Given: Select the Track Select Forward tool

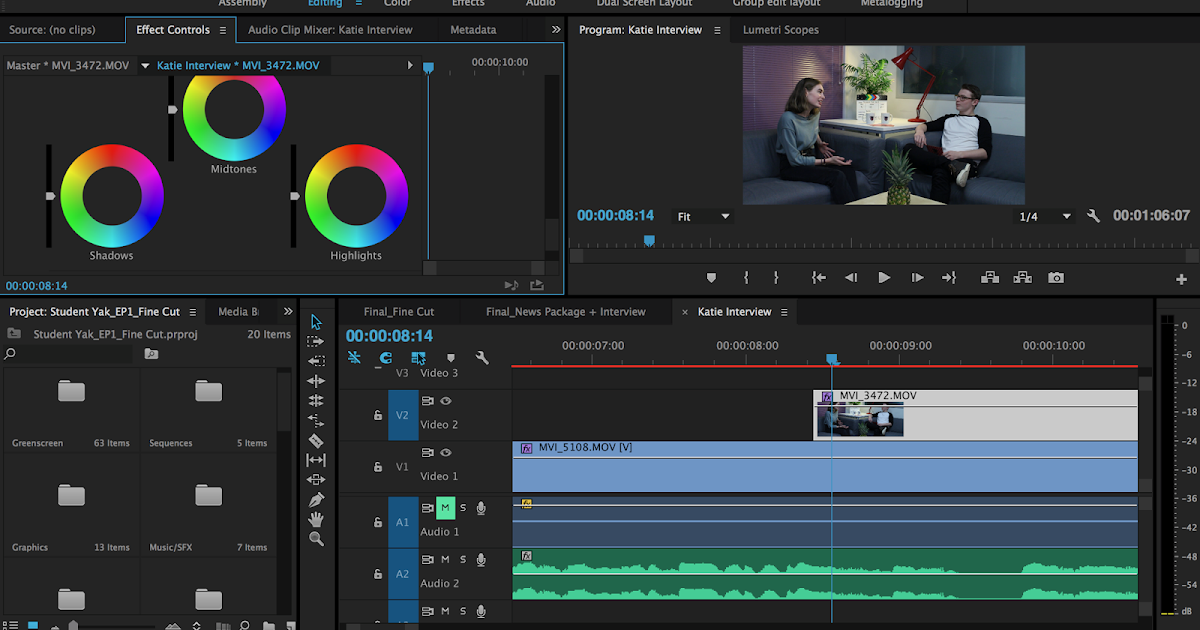Looking at the screenshot, I should [316, 341].
